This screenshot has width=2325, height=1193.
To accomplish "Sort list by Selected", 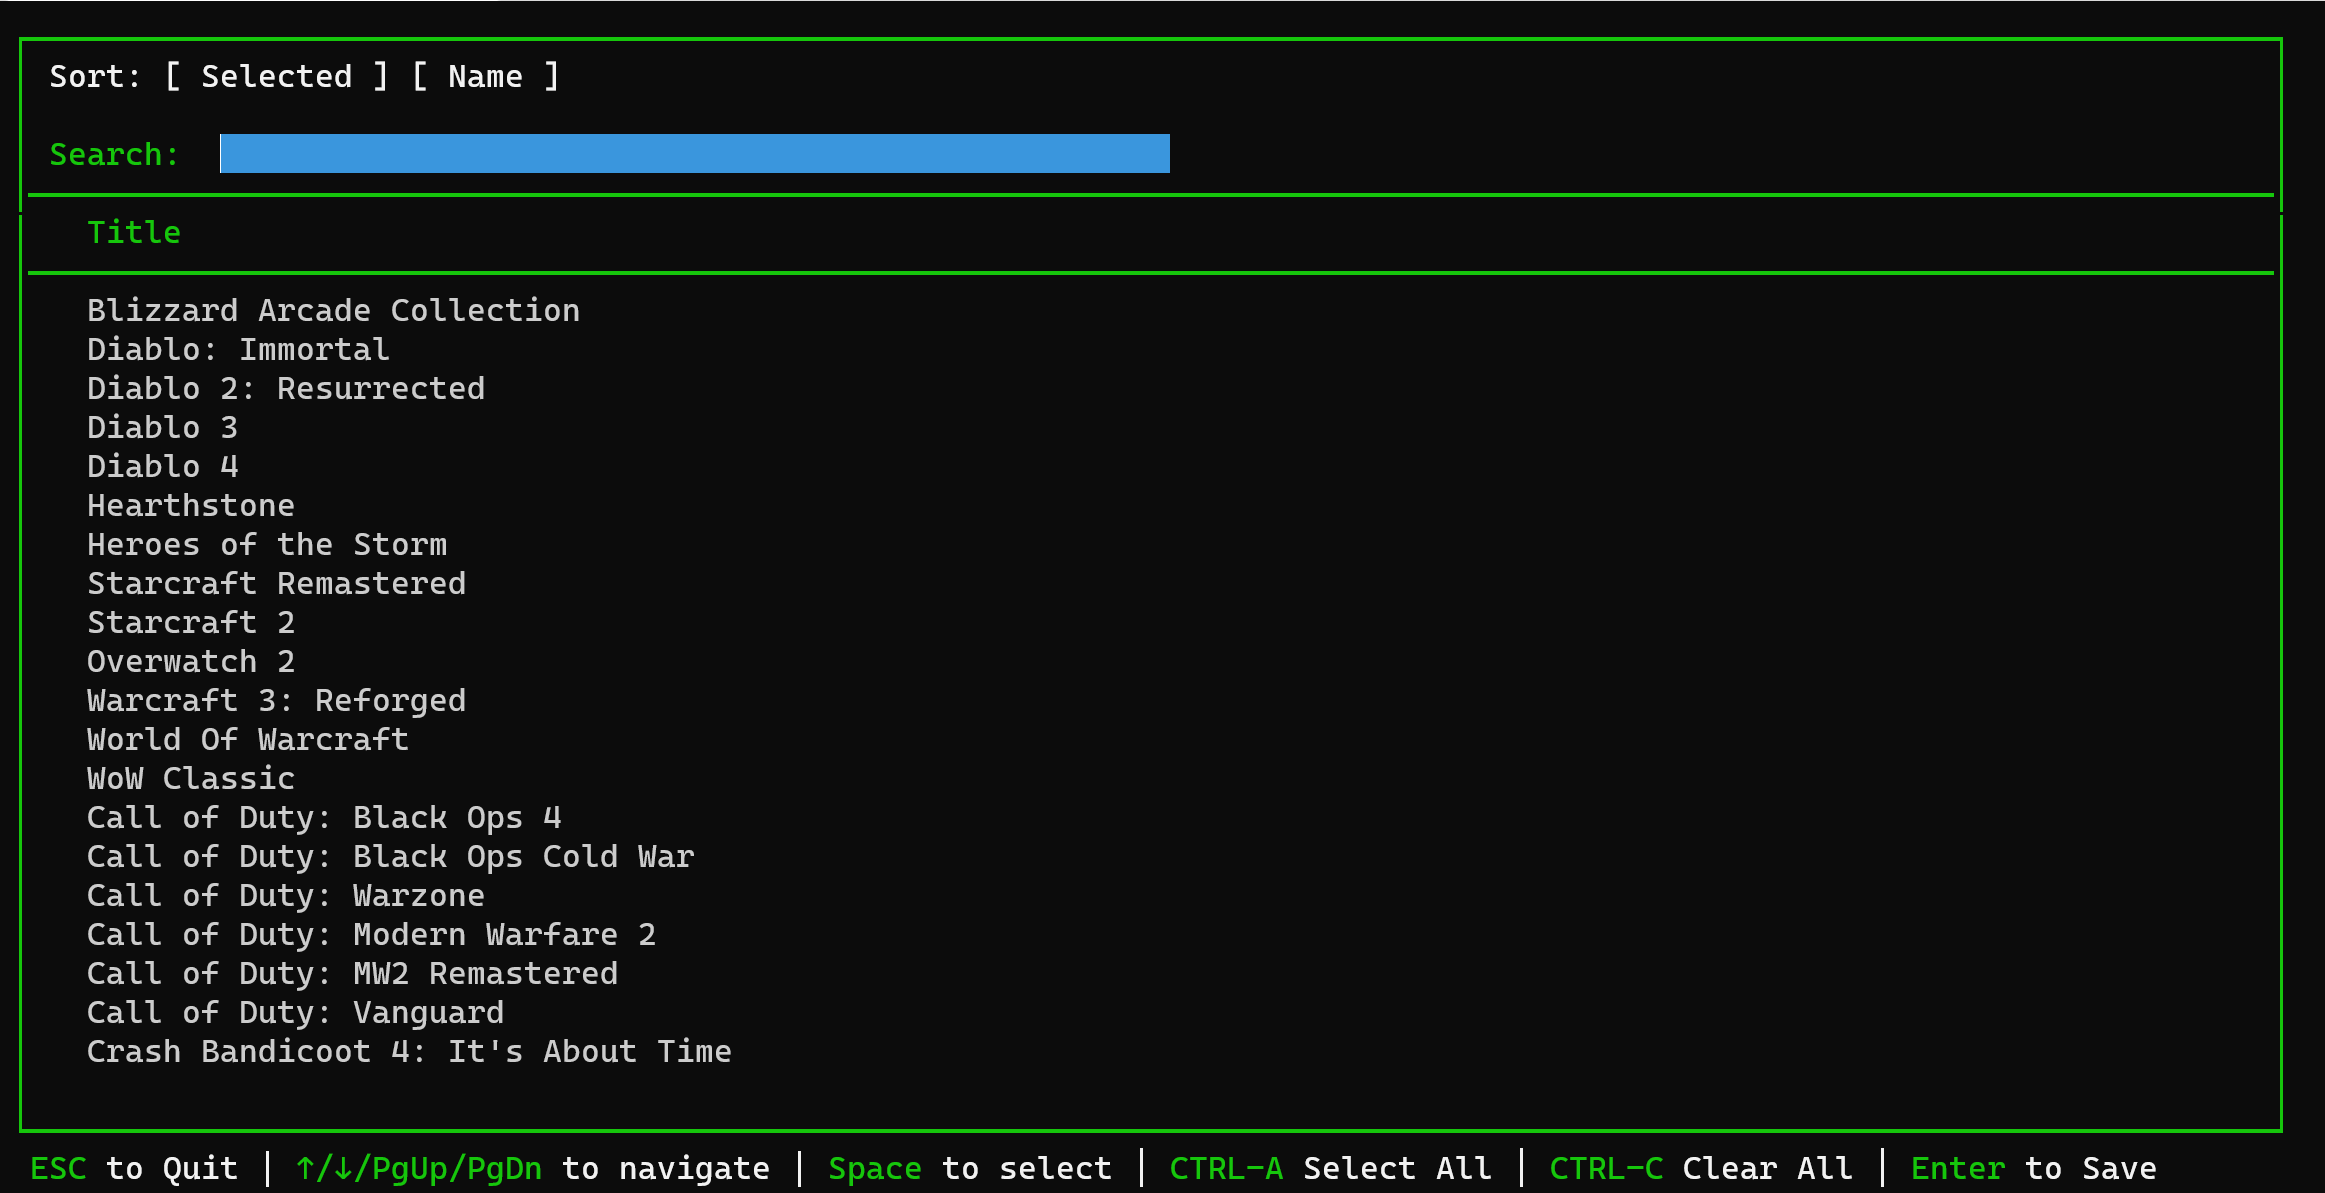I will [276, 77].
